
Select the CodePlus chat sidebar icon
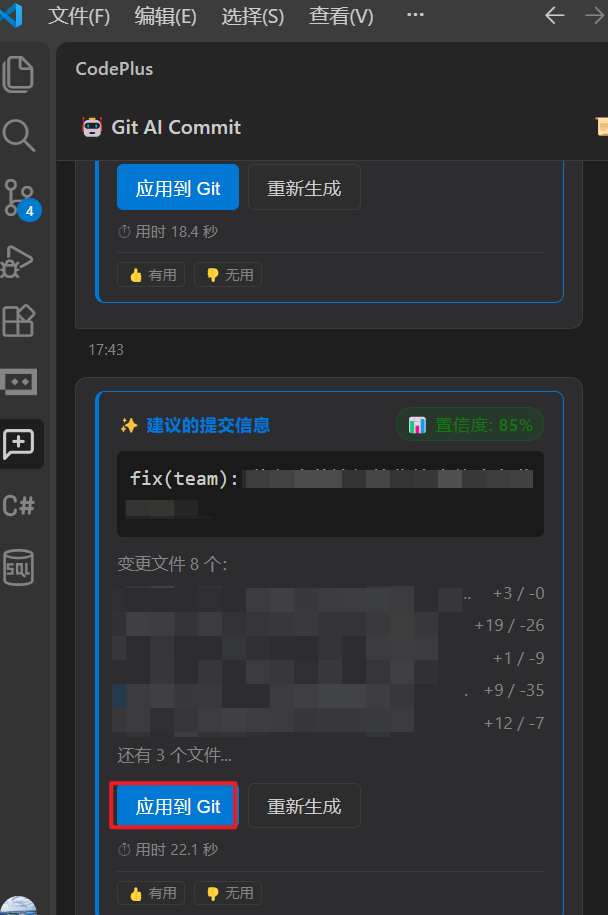(x=19, y=444)
